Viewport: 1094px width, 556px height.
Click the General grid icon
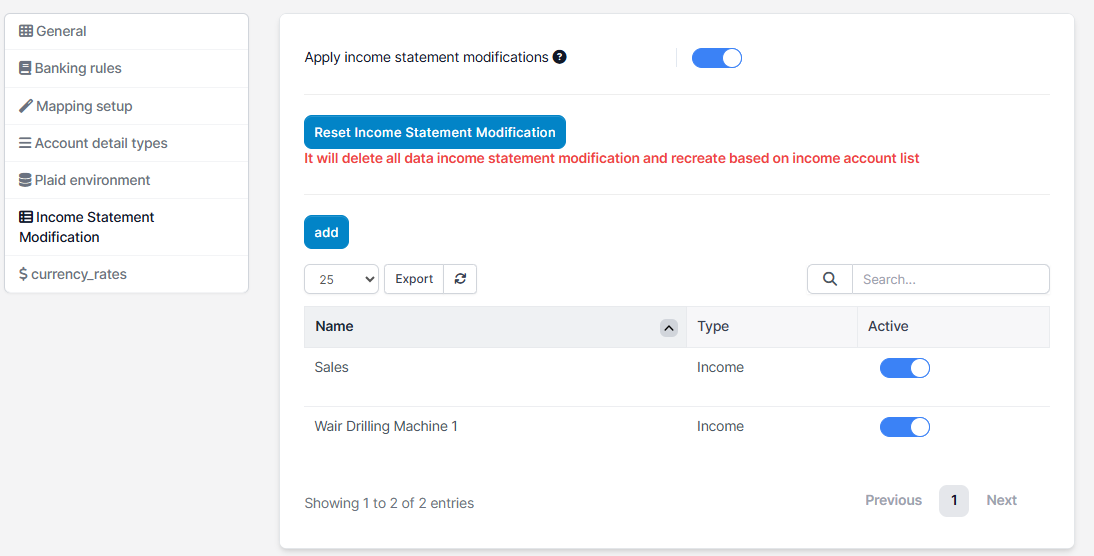pyautogui.click(x=26, y=31)
